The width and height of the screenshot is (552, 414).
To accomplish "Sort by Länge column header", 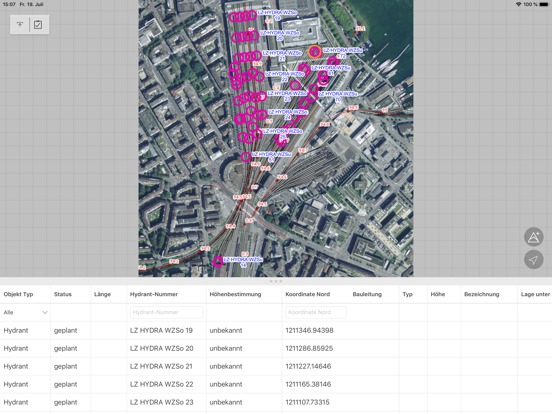I will [x=102, y=294].
